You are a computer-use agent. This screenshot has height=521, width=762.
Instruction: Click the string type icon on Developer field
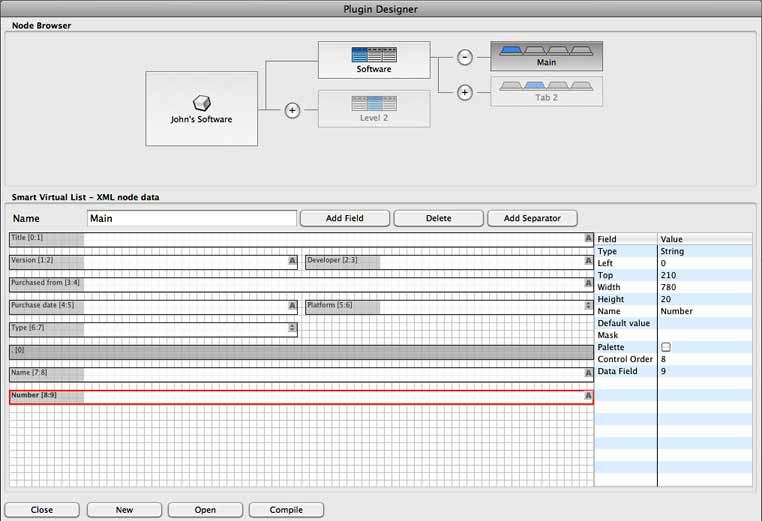tap(589, 261)
